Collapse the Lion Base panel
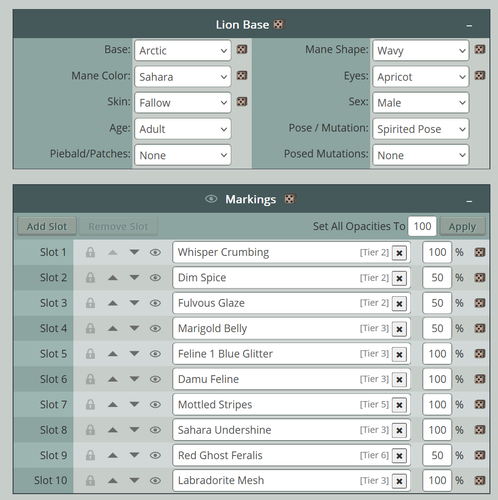 click(x=469, y=26)
